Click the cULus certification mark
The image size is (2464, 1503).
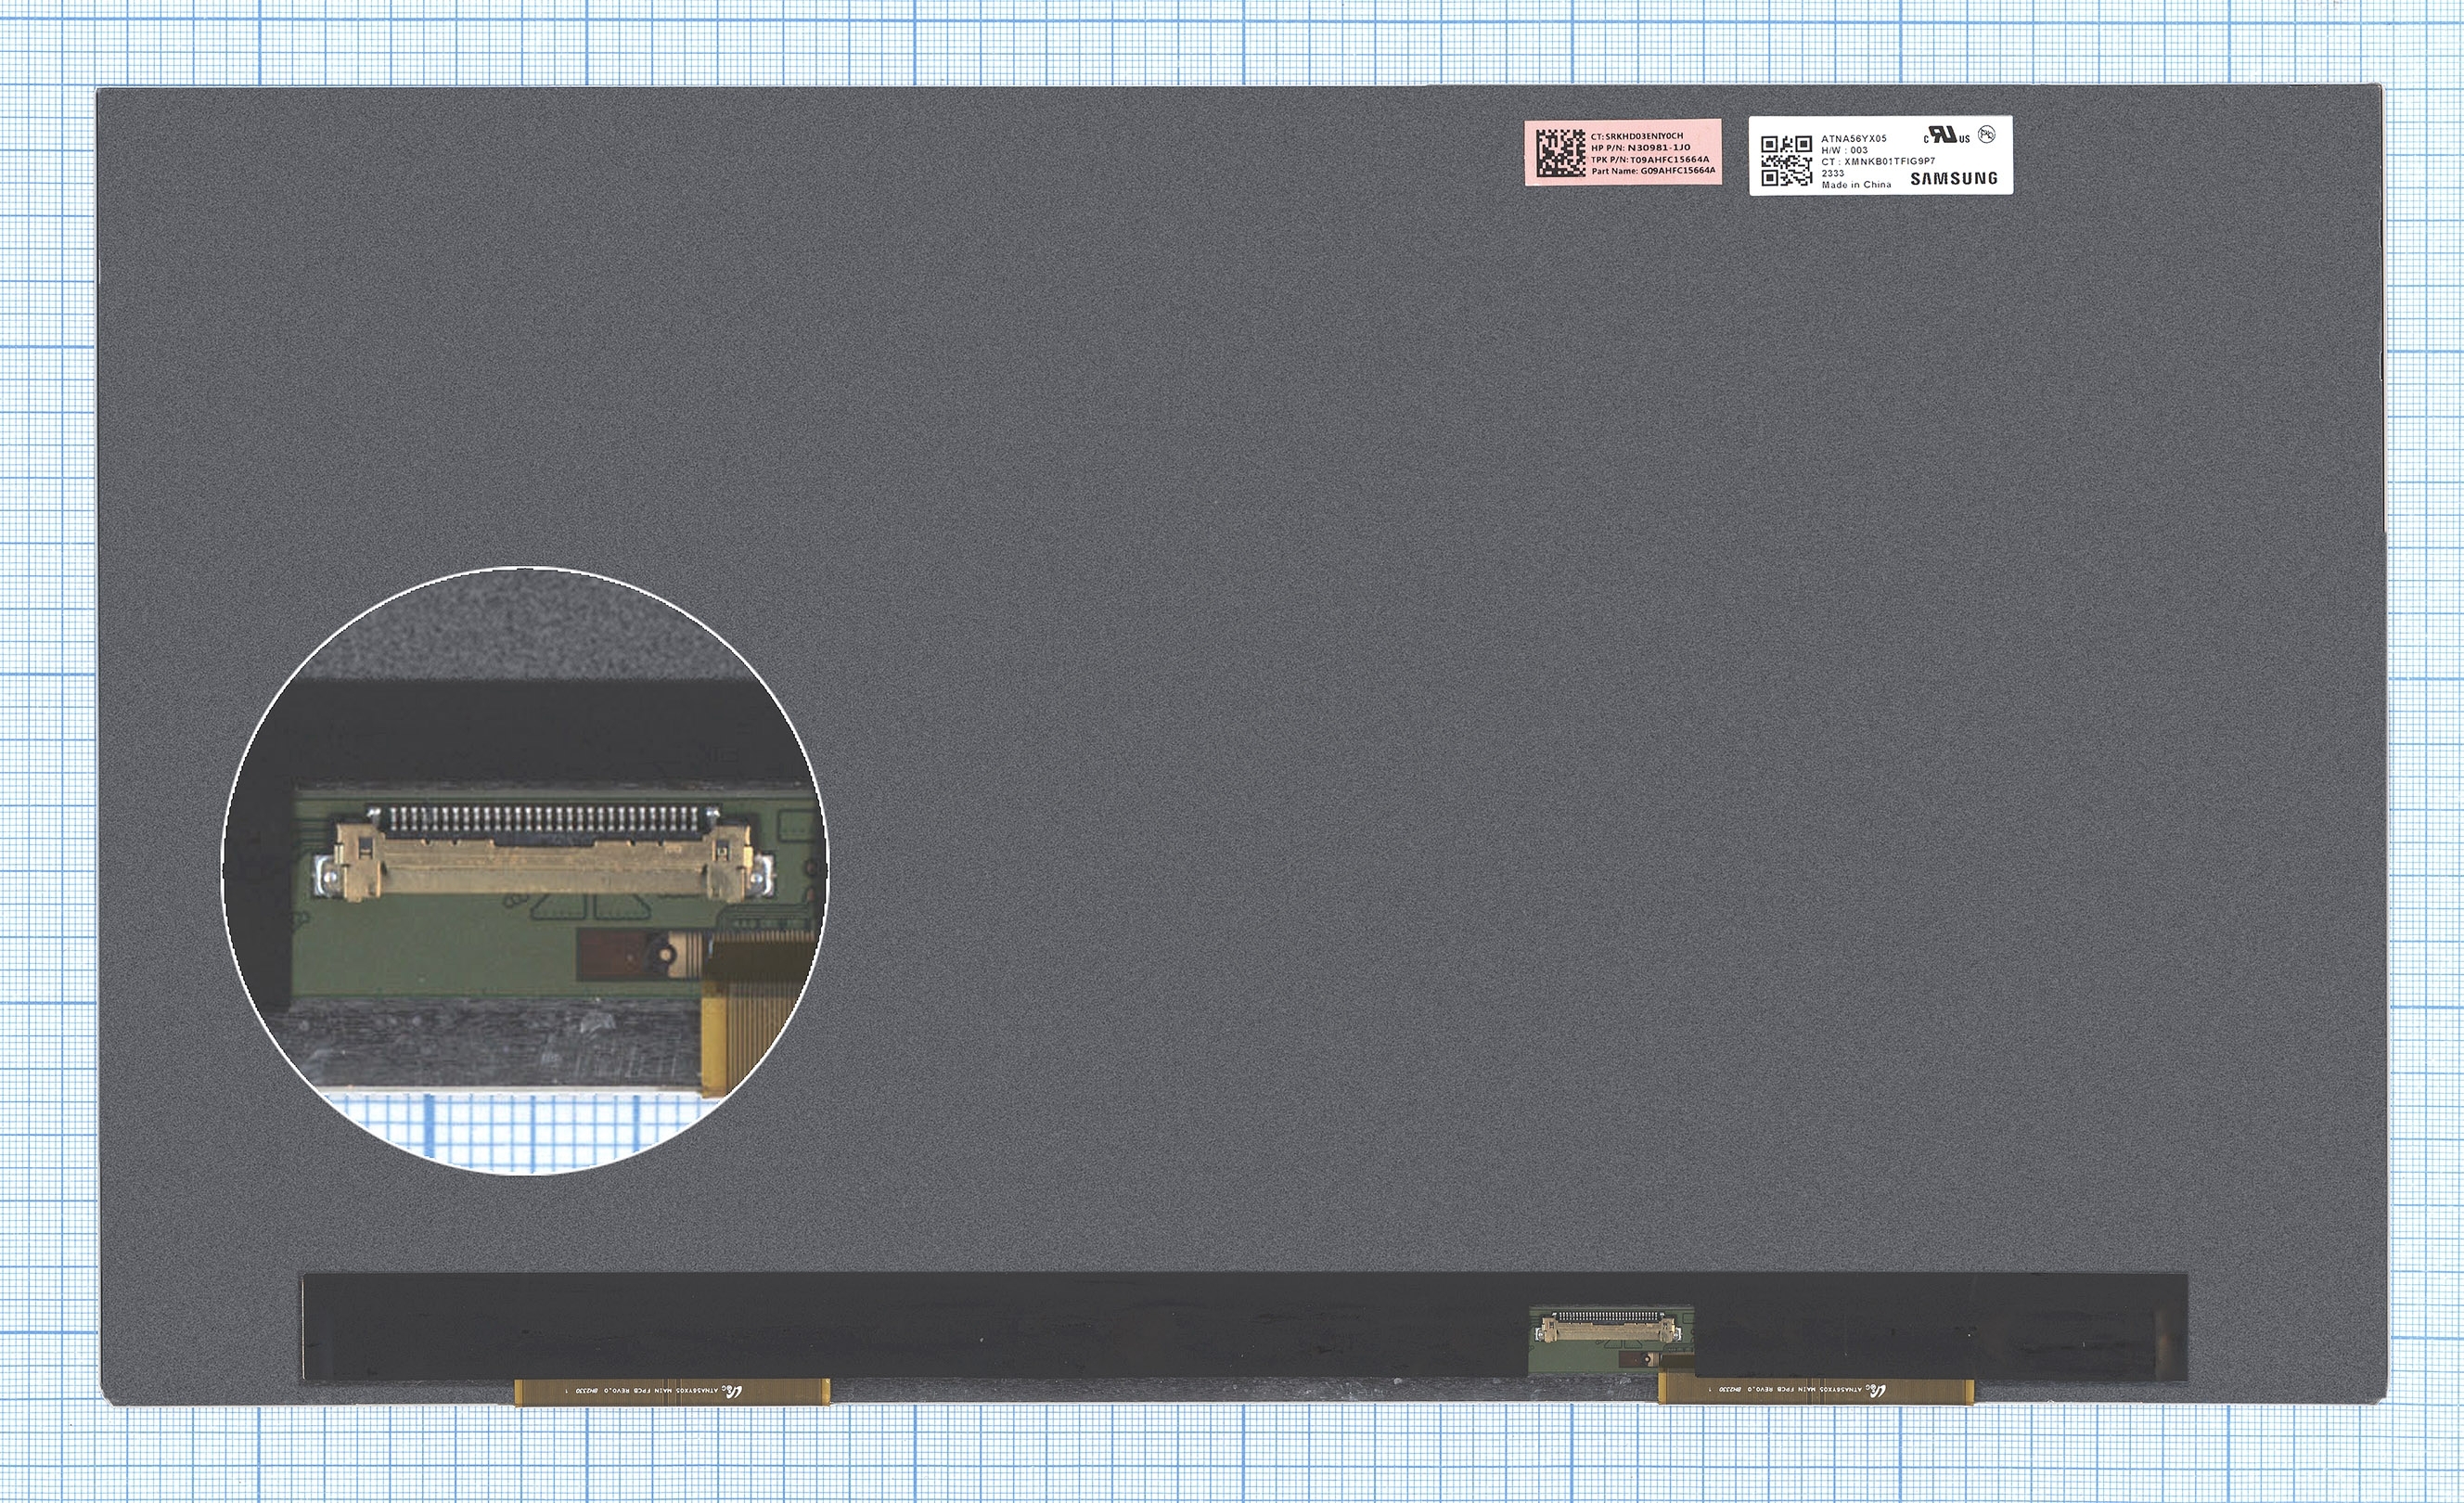[x=1946, y=135]
